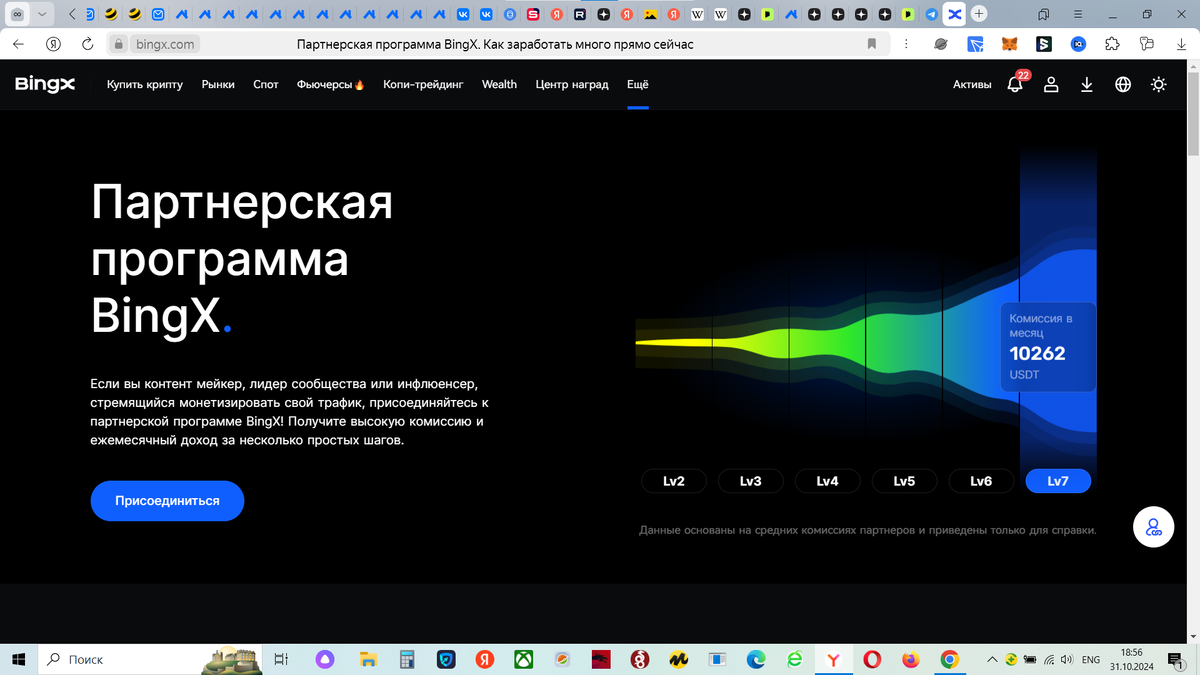Bookmark this page in the address bar
This screenshot has width=1200, height=675.
[x=872, y=44]
